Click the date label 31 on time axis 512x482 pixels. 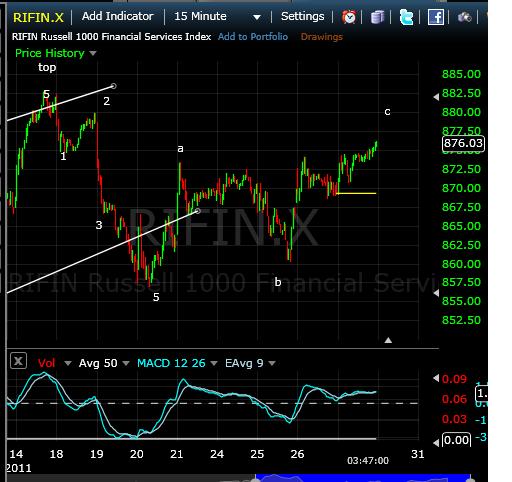[418, 454]
